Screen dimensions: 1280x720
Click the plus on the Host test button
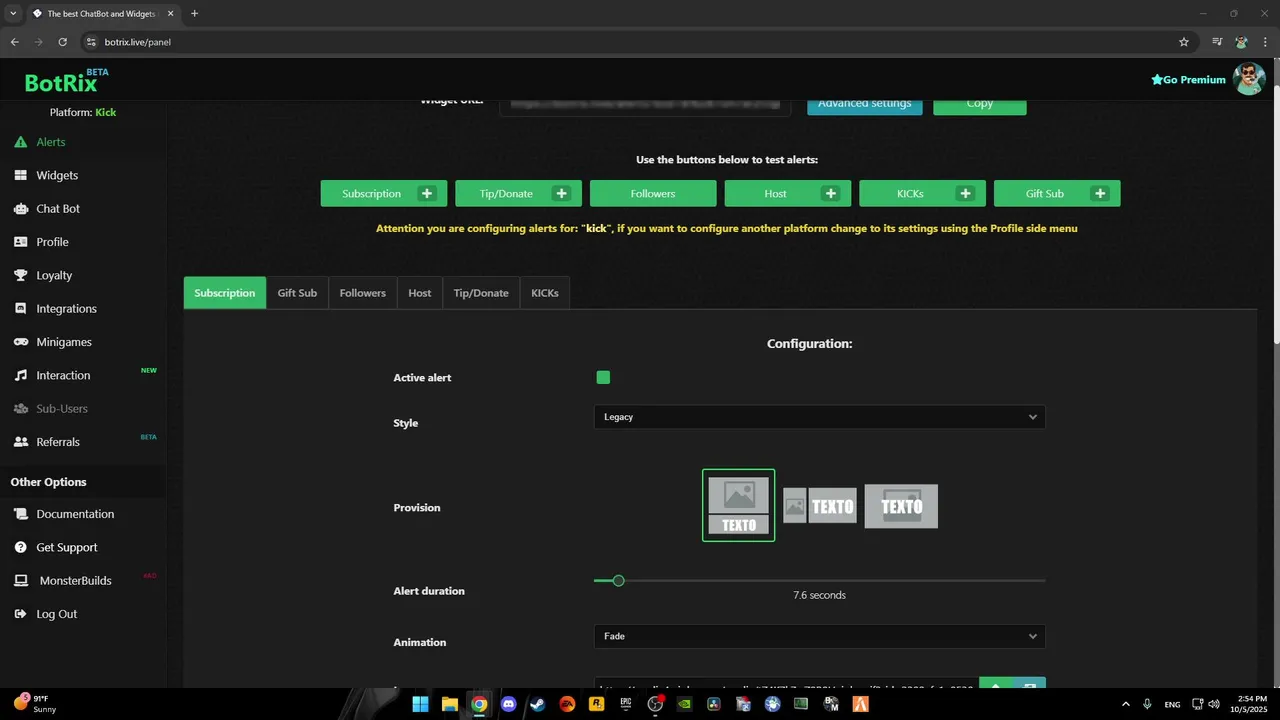click(x=831, y=193)
